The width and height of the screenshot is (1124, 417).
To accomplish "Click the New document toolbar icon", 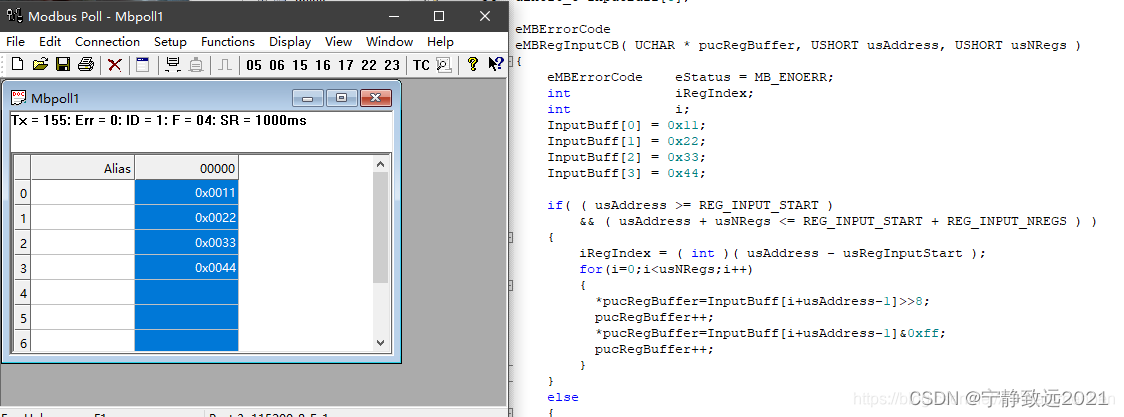I will 17,64.
